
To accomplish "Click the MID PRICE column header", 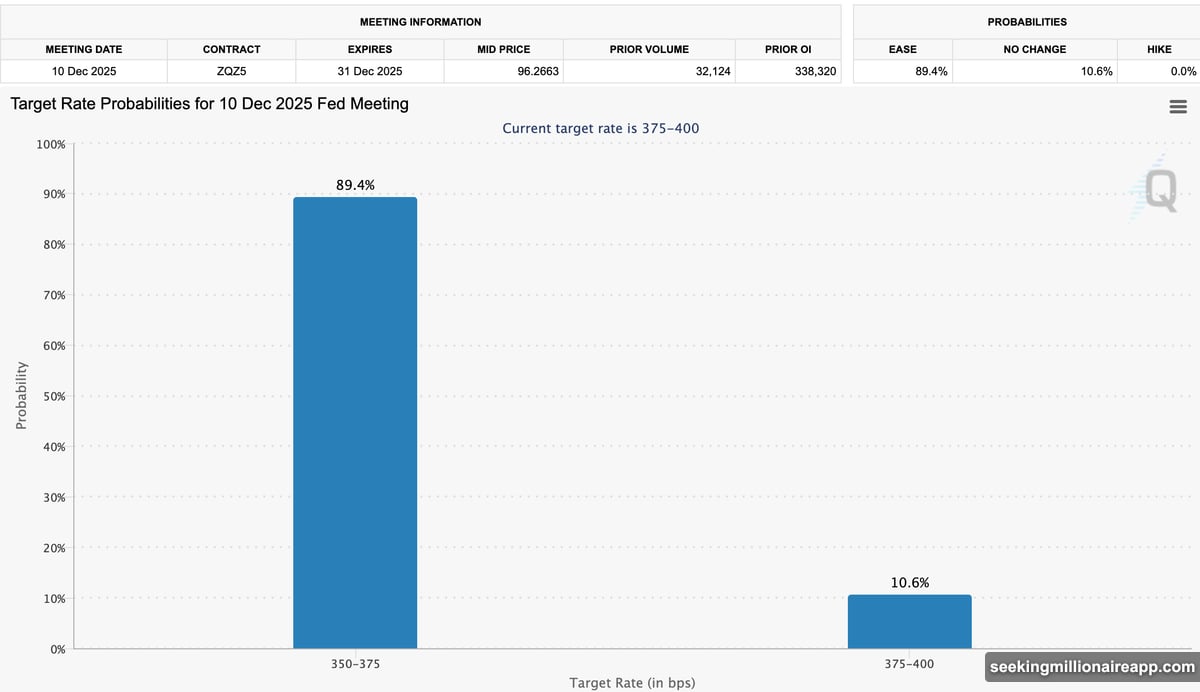I will [503, 49].
